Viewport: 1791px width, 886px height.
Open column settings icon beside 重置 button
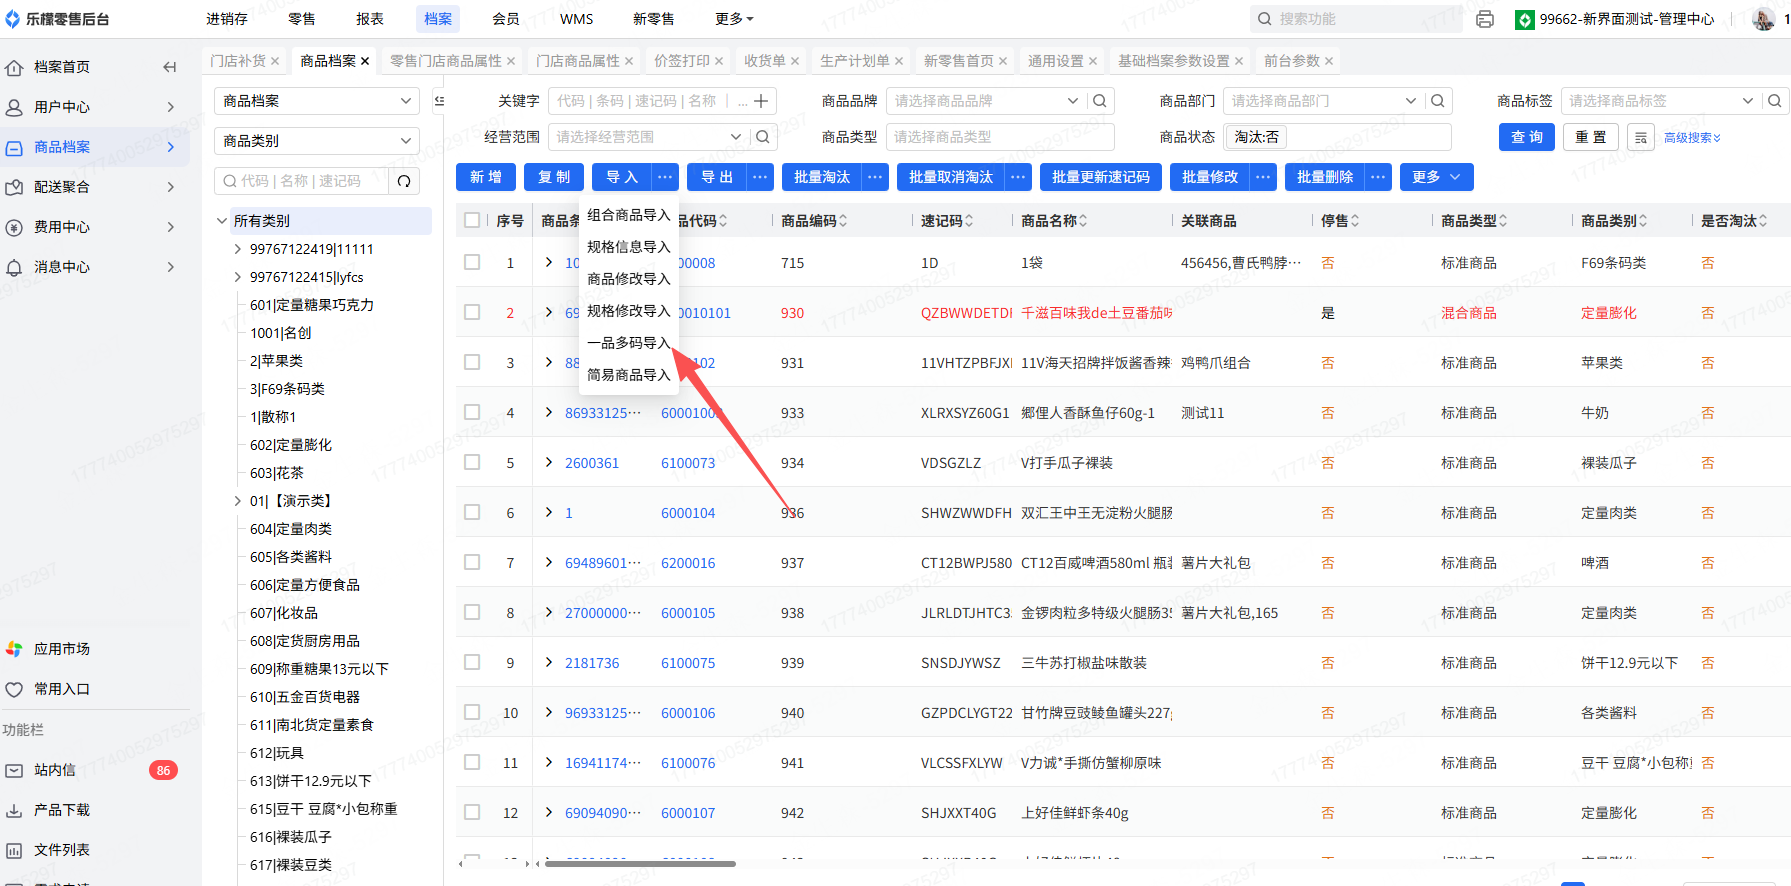coord(1640,138)
